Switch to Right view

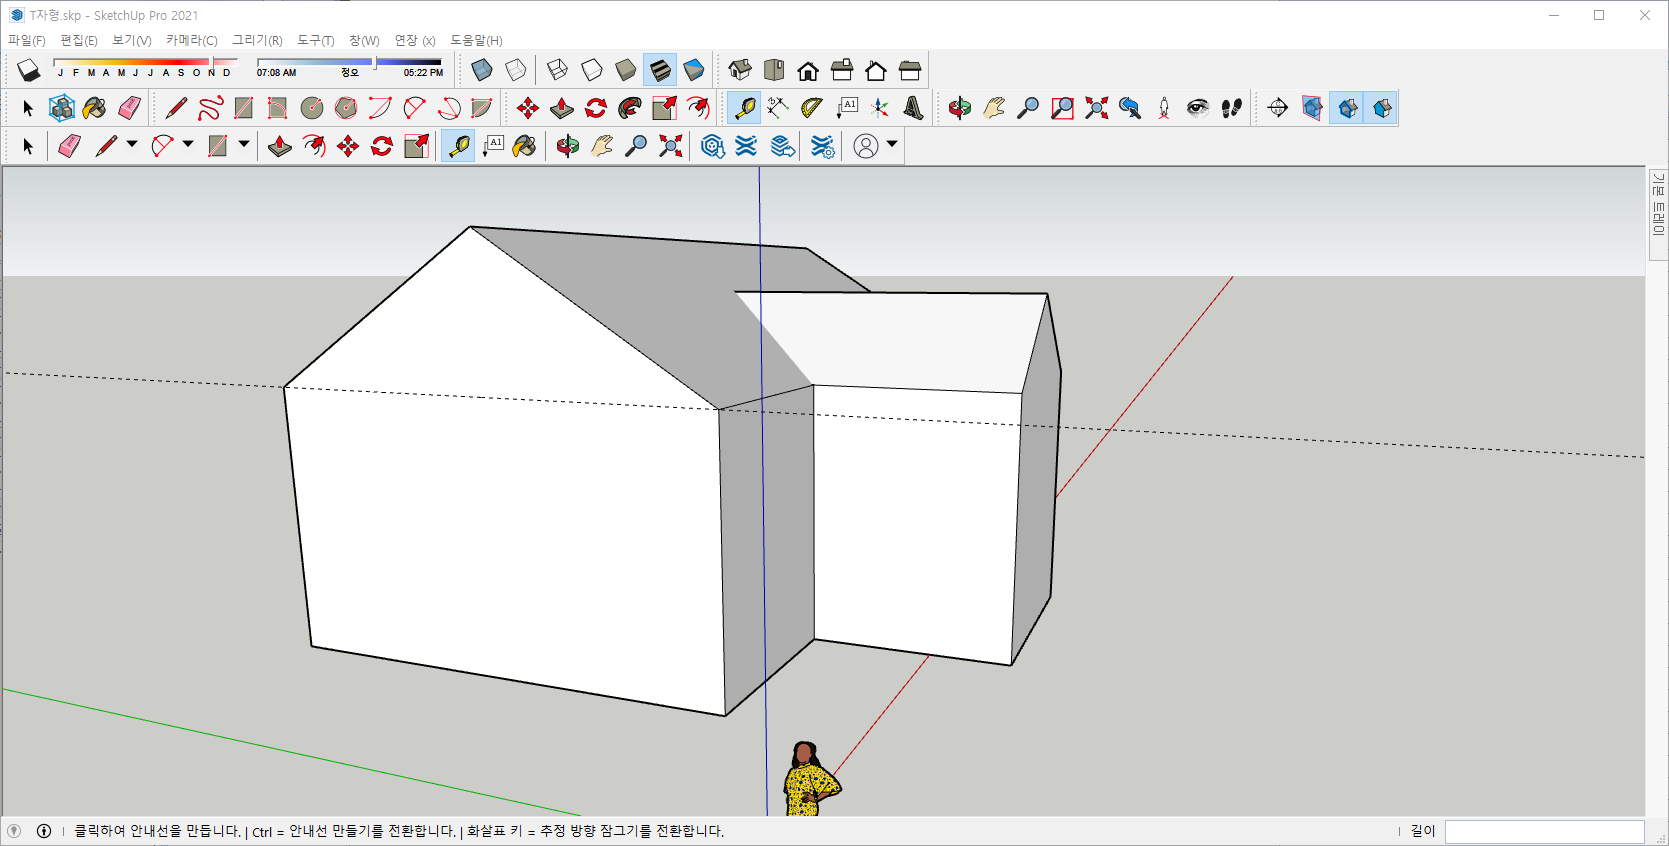tap(842, 70)
